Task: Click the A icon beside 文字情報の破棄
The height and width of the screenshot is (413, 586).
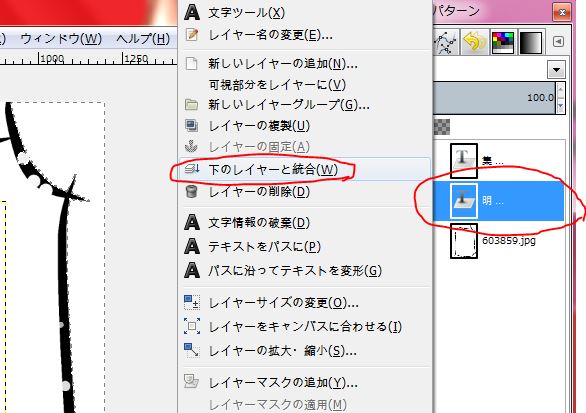Action: [192, 222]
